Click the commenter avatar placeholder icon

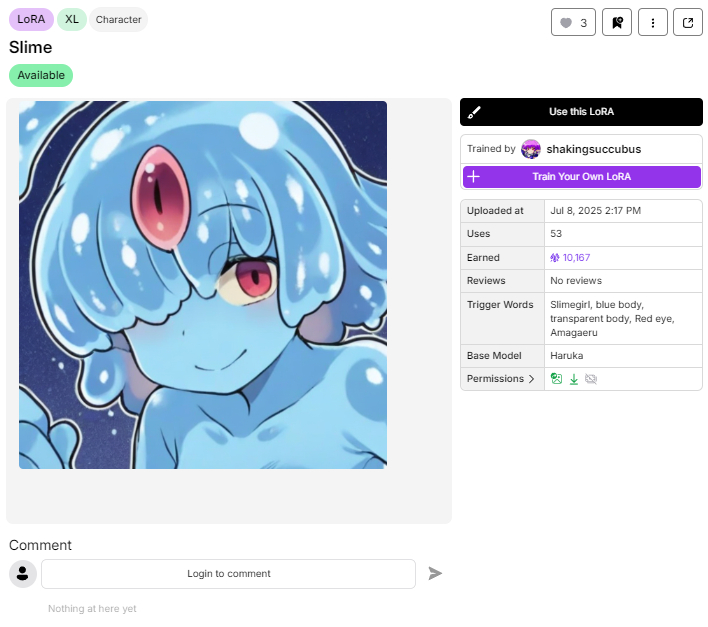(x=23, y=574)
